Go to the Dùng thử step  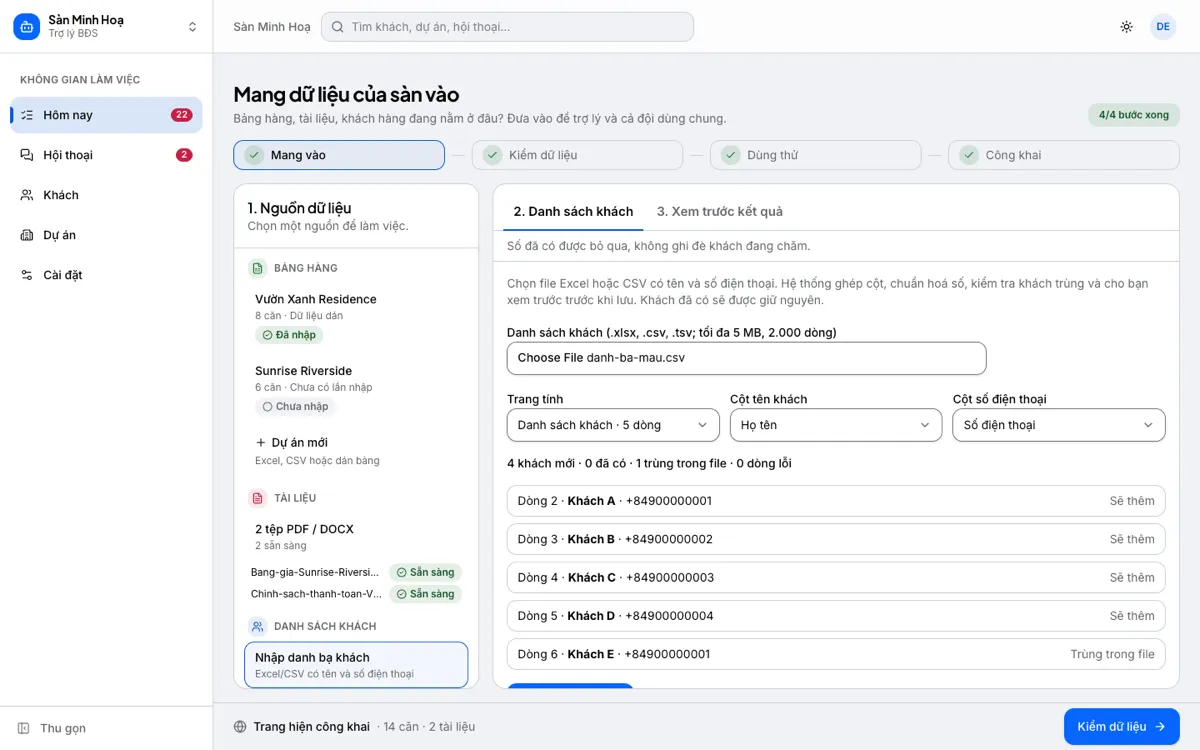815,155
